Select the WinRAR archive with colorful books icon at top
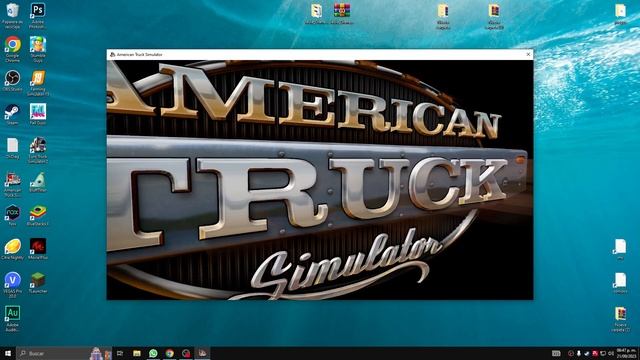This screenshot has width=640, height=360. [342, 14]
